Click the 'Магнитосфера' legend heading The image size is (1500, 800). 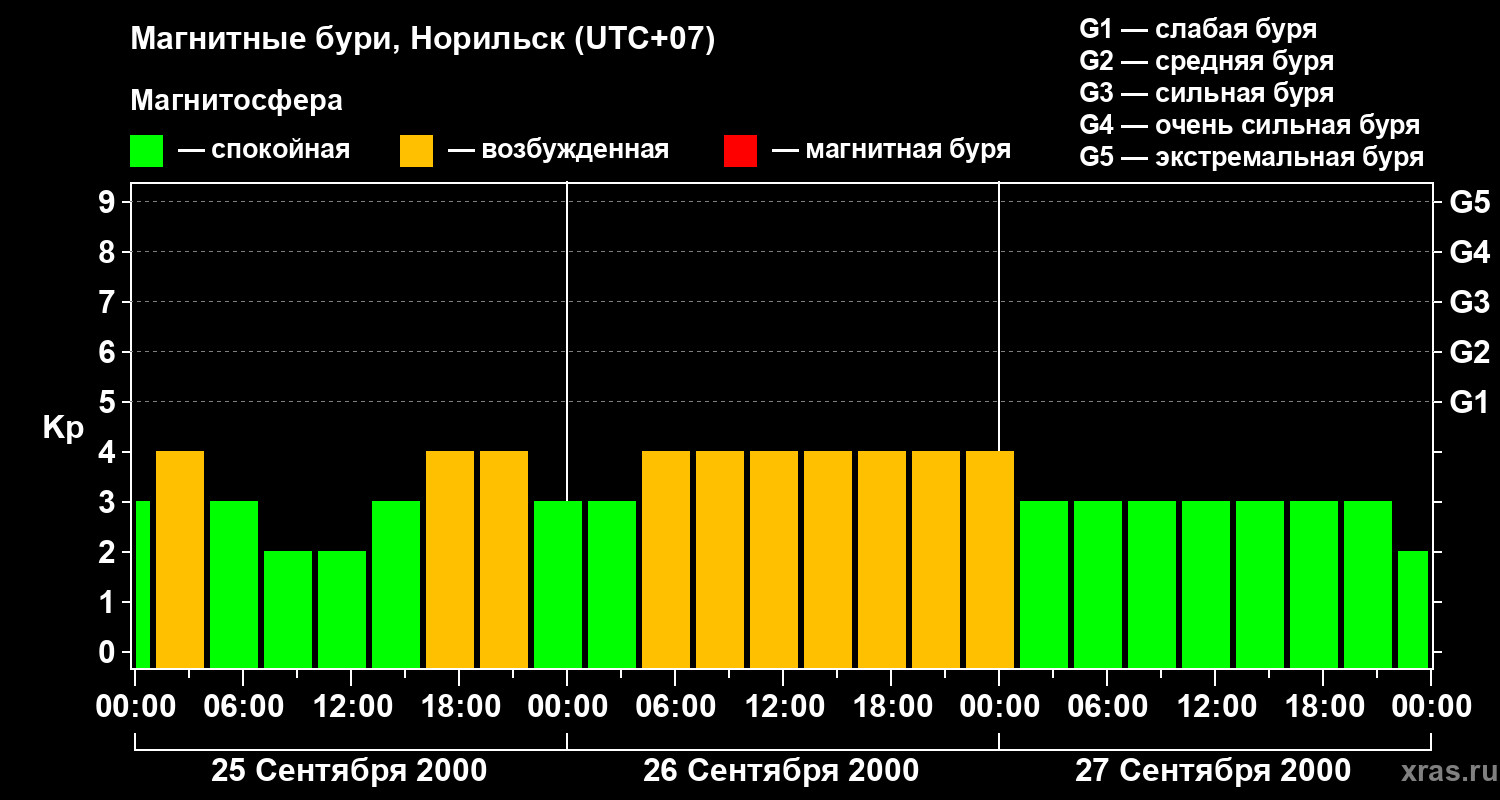pyautogui.click(x=236, y=101)
